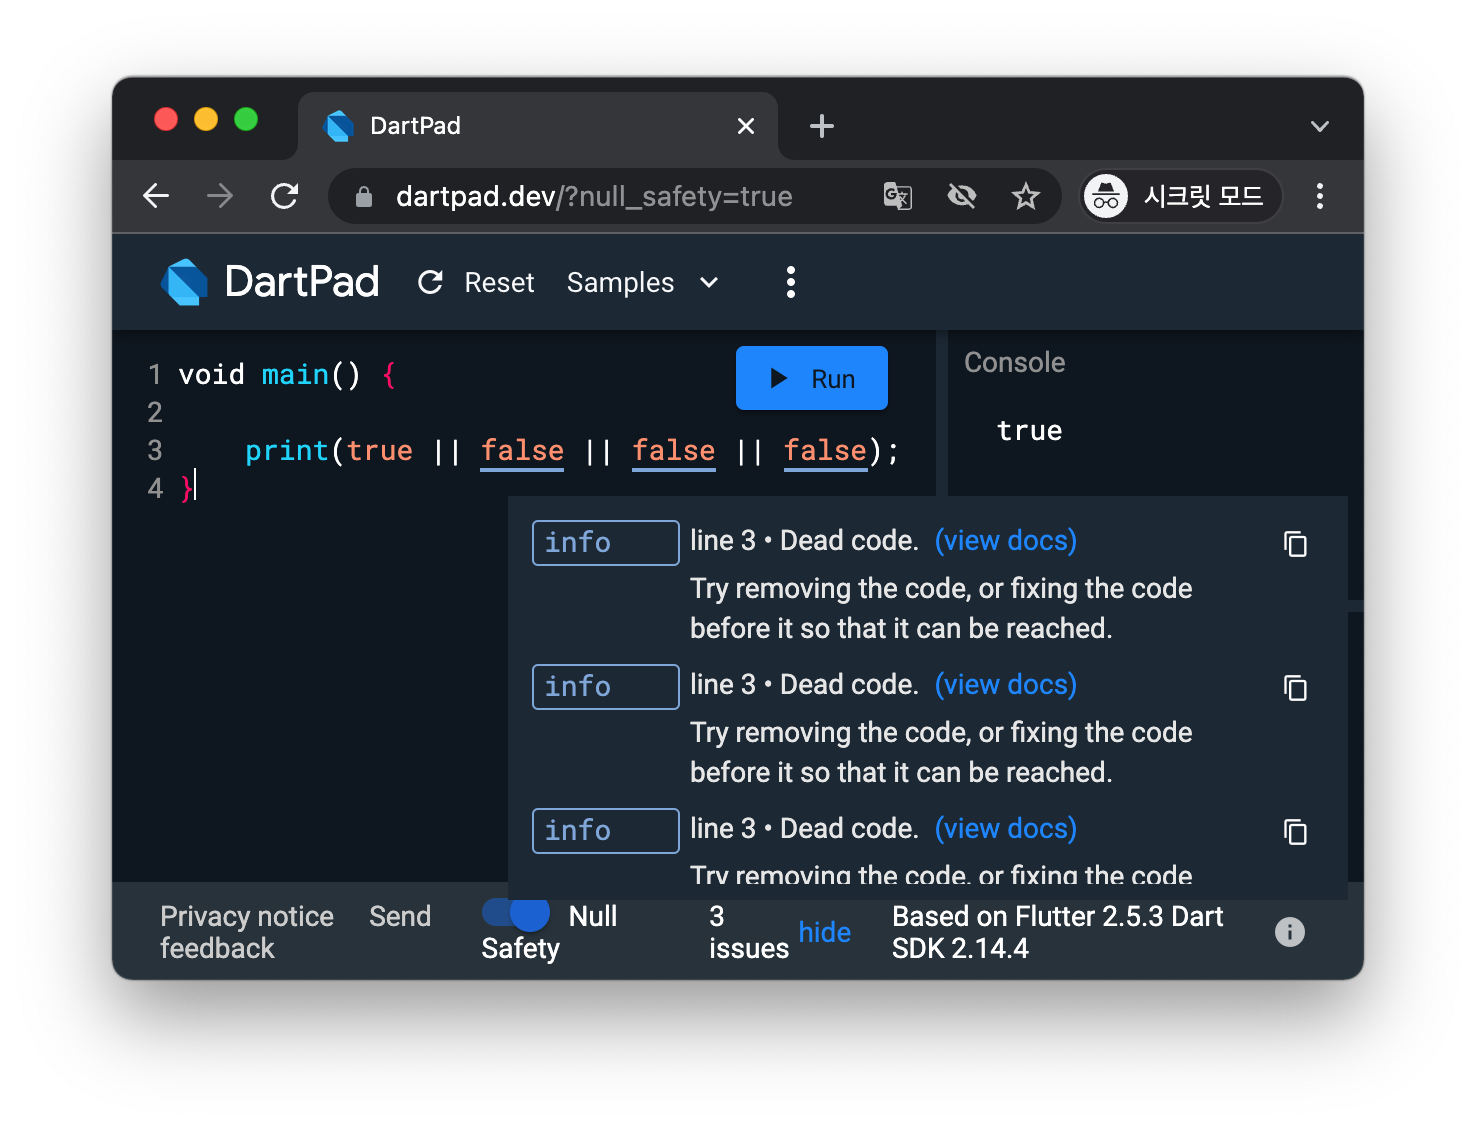Go back to the previous page
1476x1128 pixels.
[156, 196]
